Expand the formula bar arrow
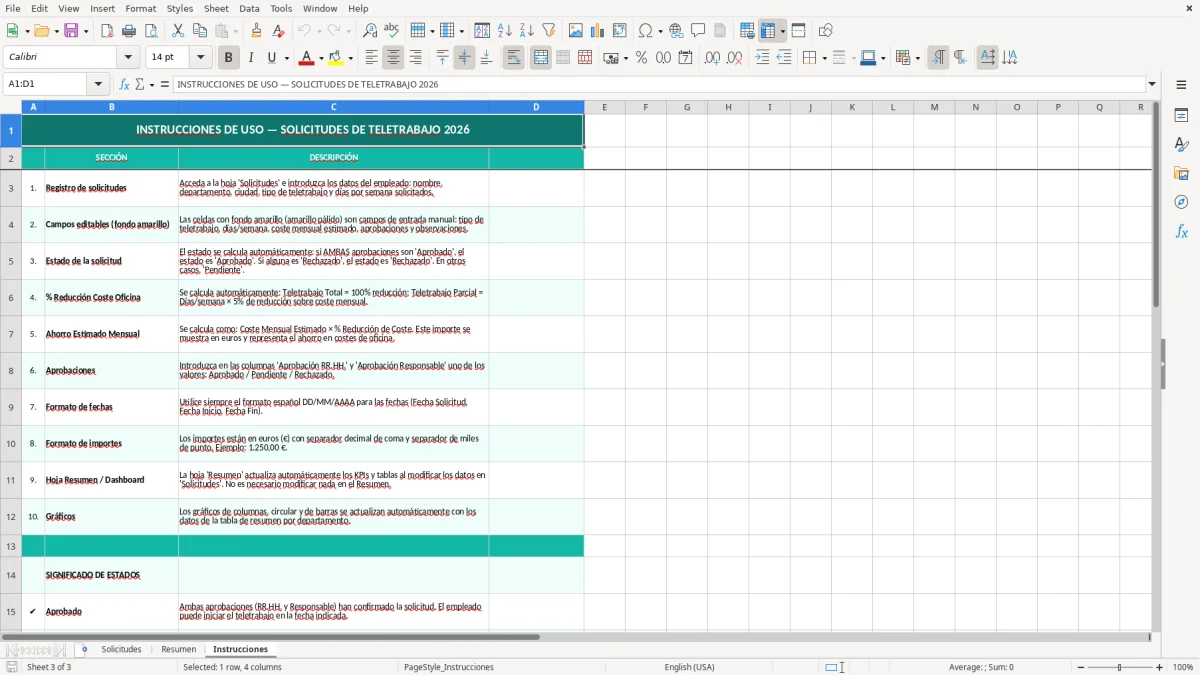The width and height of the screenshot is (1200, 675). pyautogui.click(x=1152, y=84)
